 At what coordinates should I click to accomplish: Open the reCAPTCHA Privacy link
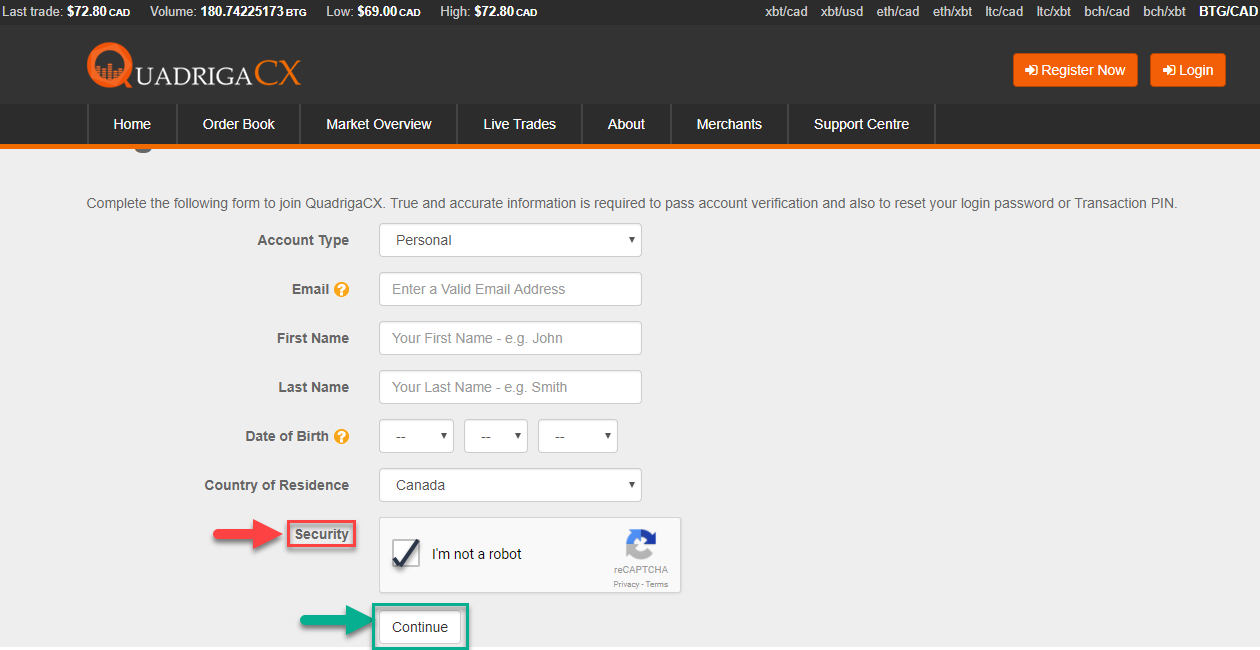[x=626, y=584]
